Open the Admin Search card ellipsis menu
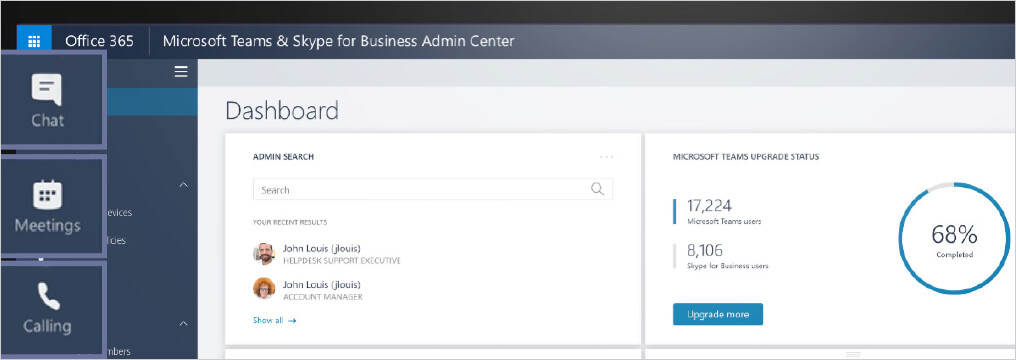This screenshot has height=360, width=1016. (606, 157)
